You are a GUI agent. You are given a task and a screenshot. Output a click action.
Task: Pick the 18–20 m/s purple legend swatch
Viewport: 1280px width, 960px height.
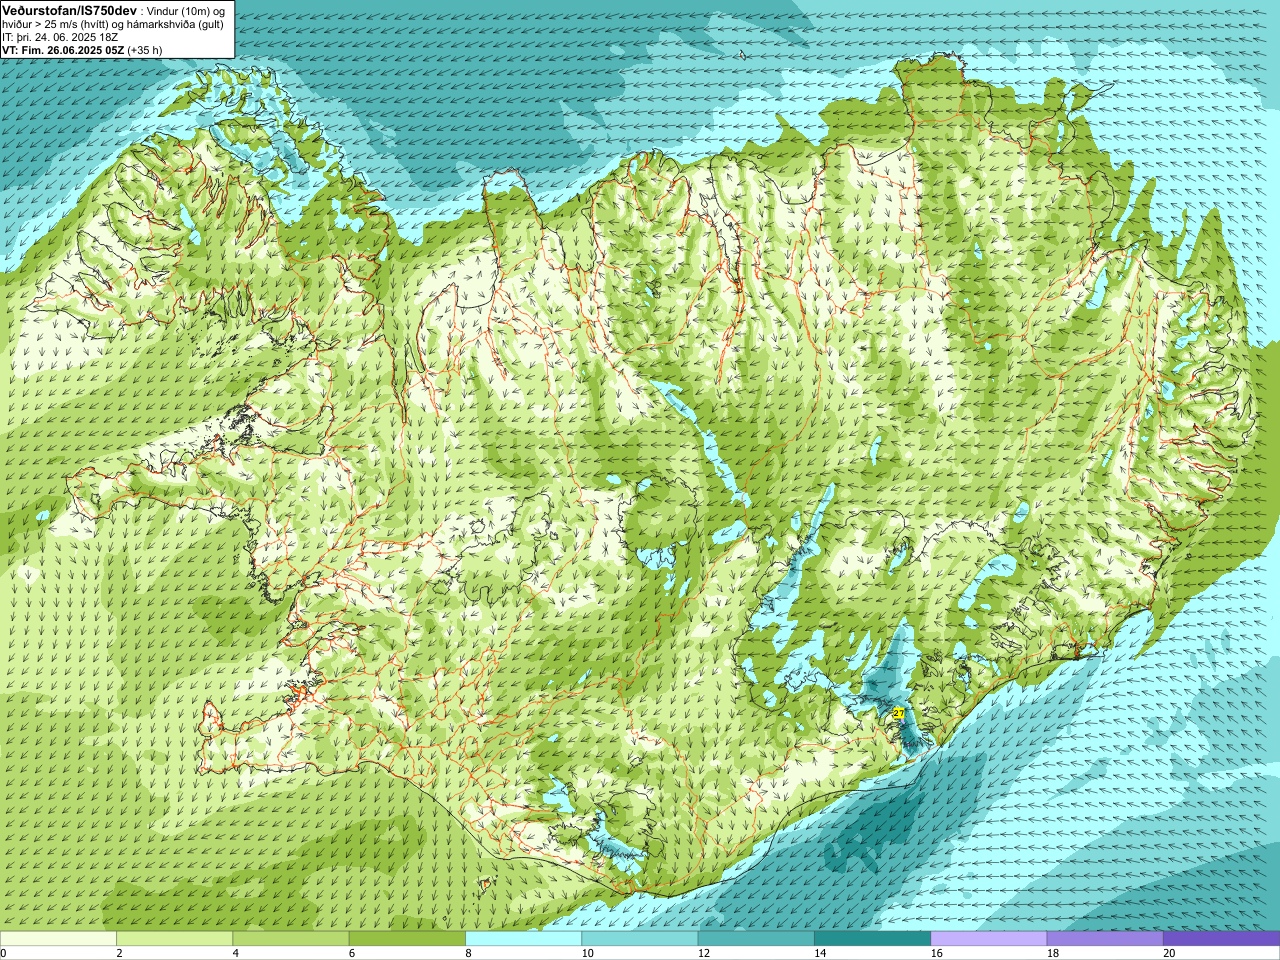[x=1104, y=939]
